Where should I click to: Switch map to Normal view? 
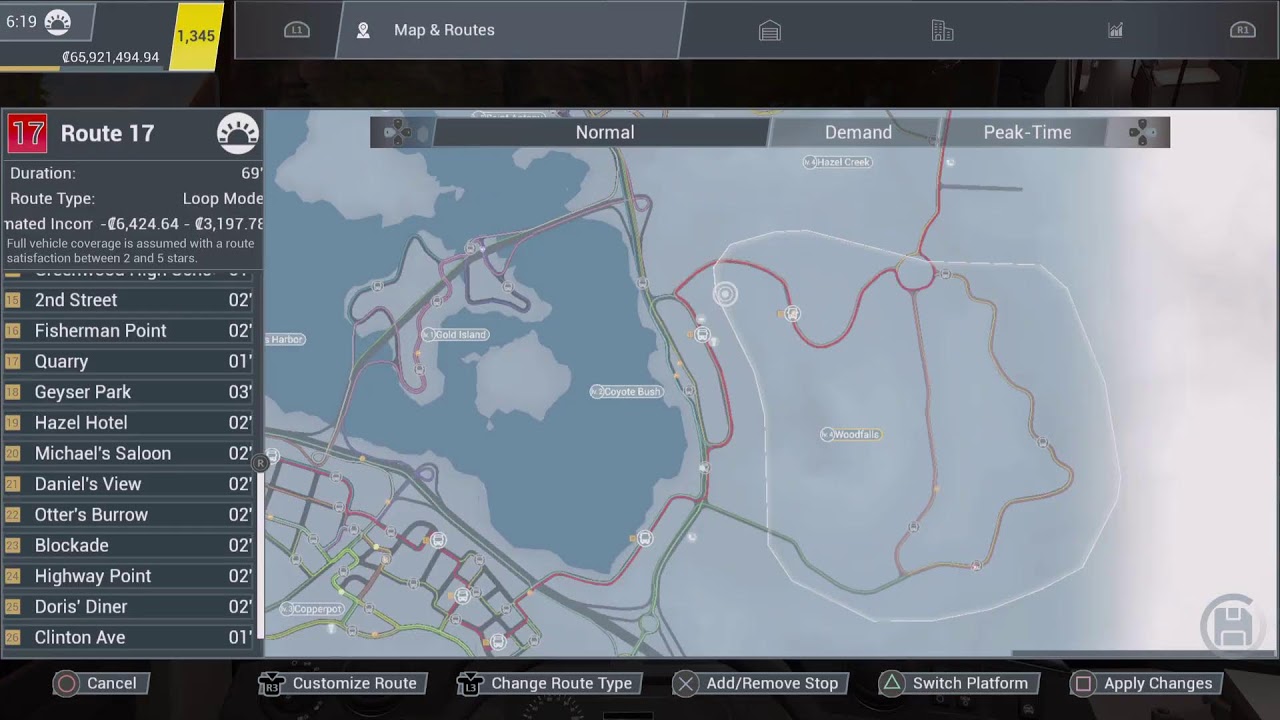coord(604,132)
